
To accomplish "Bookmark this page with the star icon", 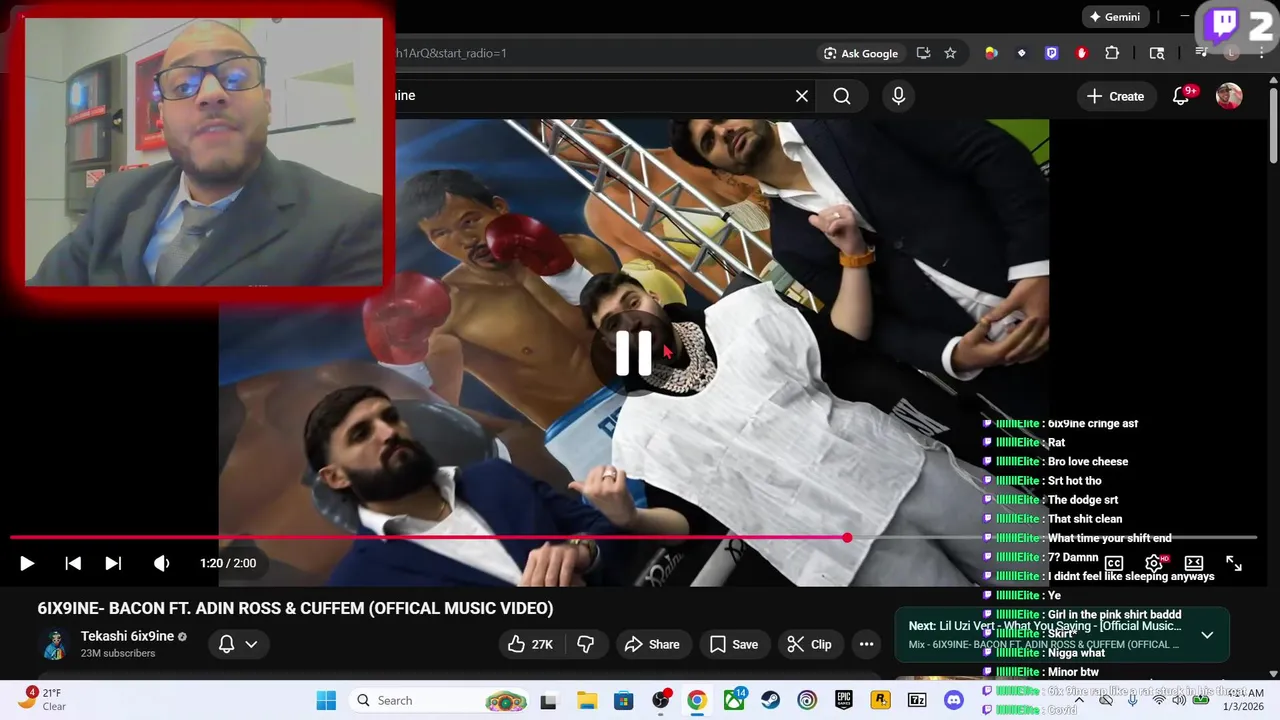I will coord(950,53).
